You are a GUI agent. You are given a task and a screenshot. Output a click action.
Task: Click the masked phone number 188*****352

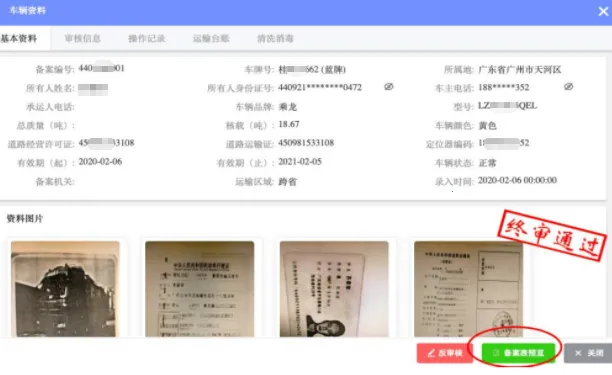pyautogui.click(x=503, y=87)
